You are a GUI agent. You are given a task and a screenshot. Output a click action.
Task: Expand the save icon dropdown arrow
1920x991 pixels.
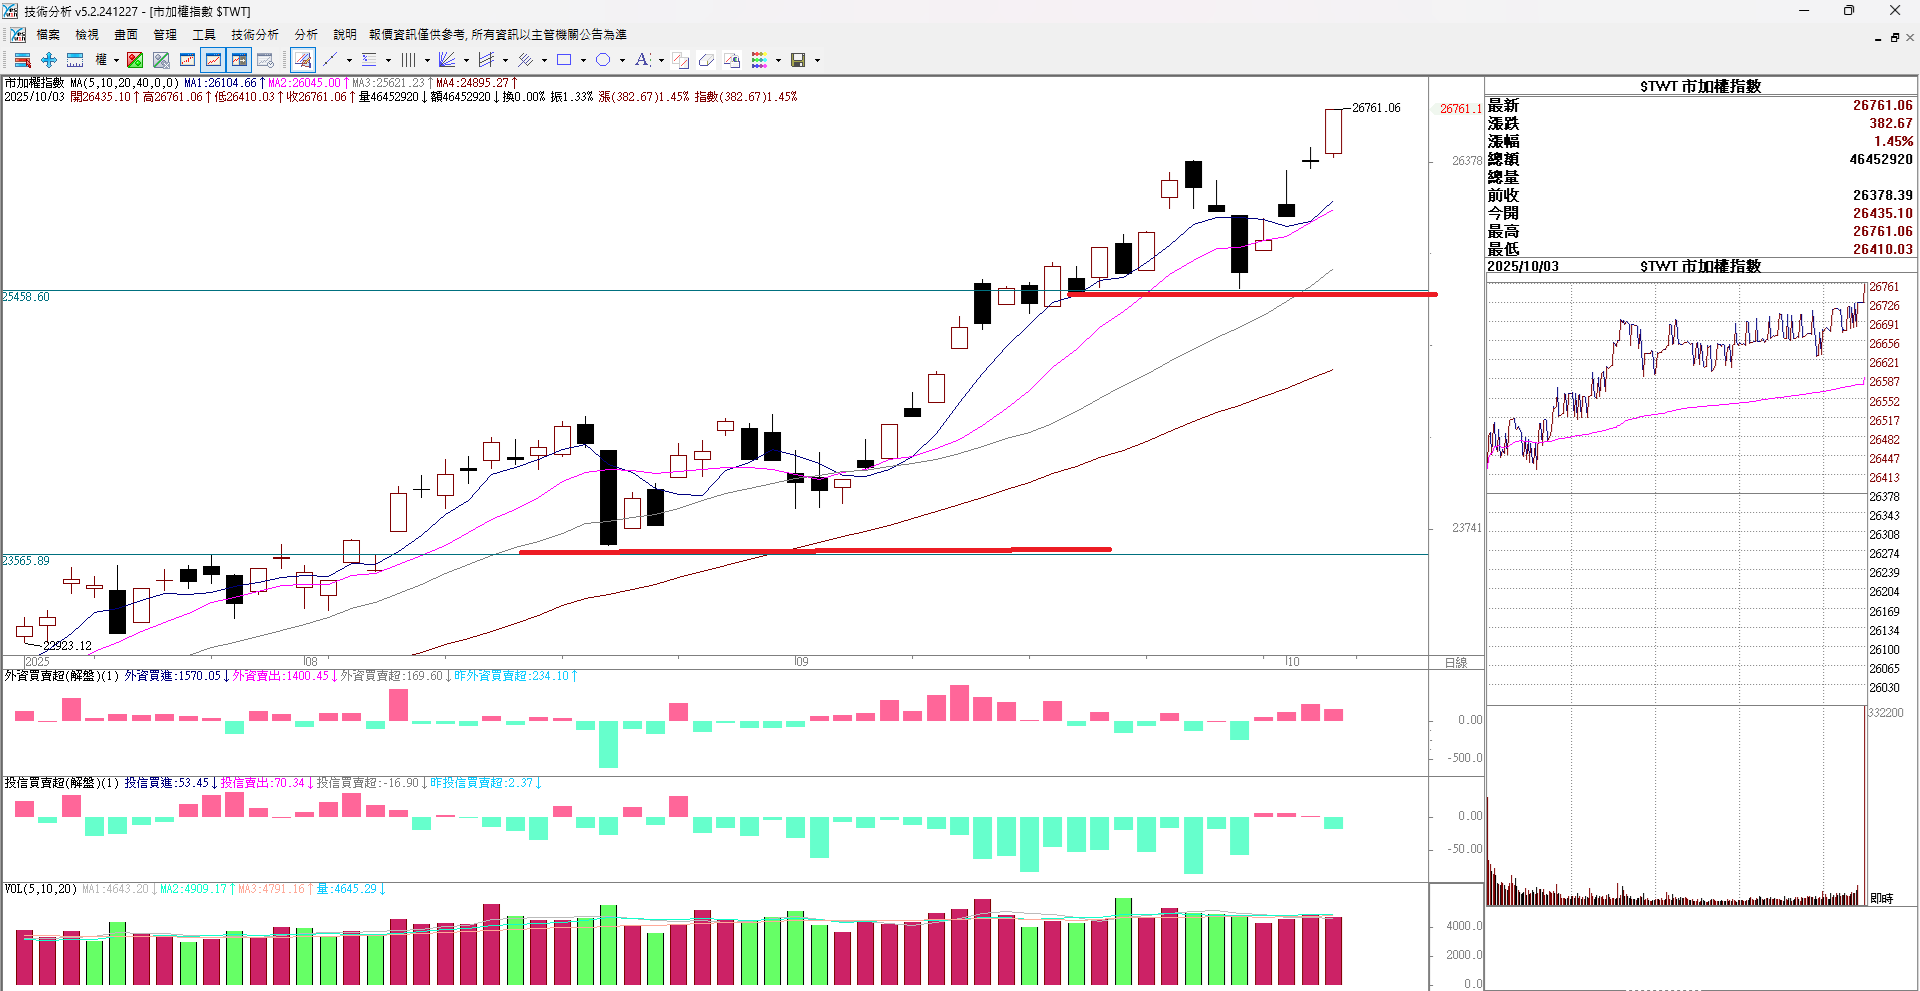(817, 60)
